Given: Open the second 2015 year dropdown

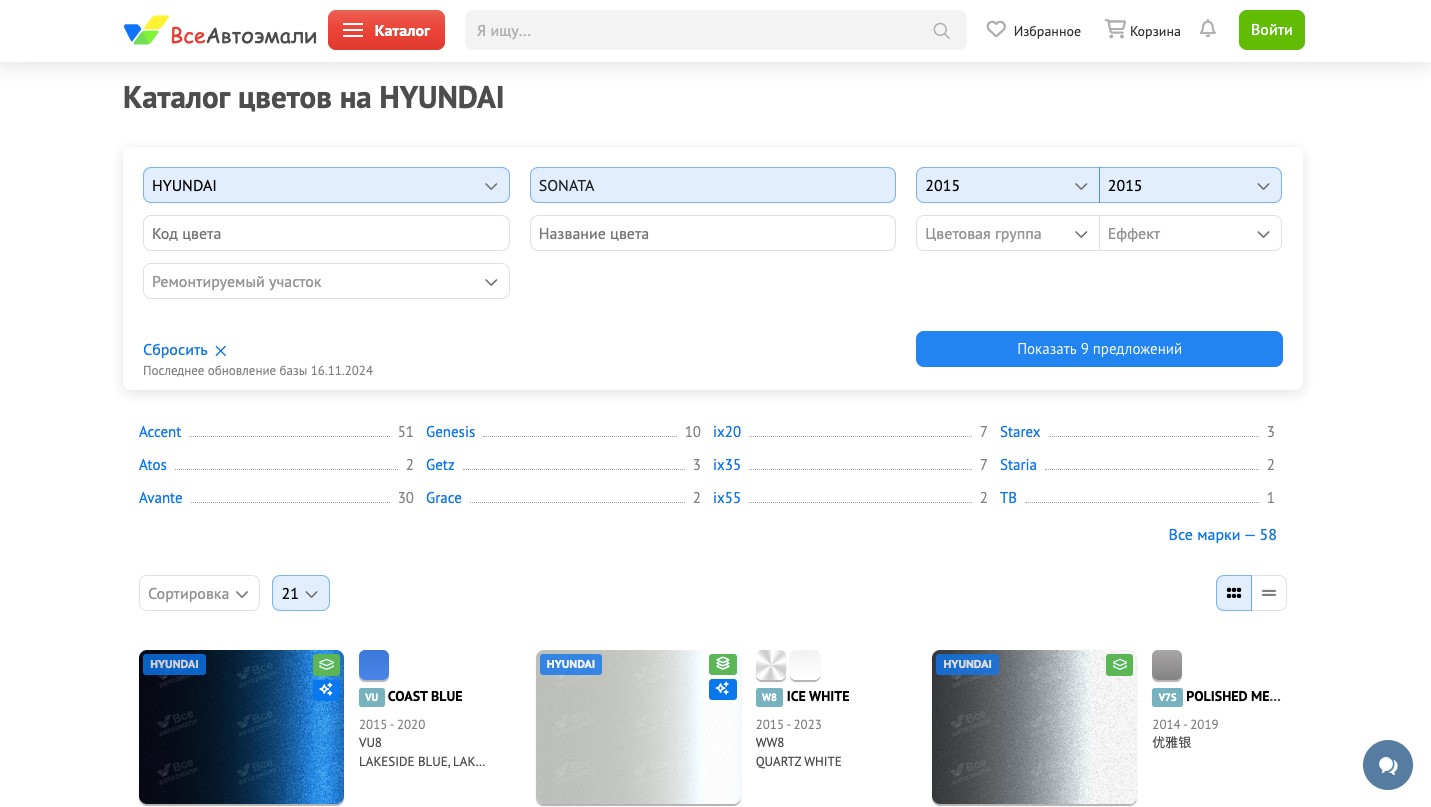Looking at the screenshot, I should pyautogui.click(x=1190, y=185).
